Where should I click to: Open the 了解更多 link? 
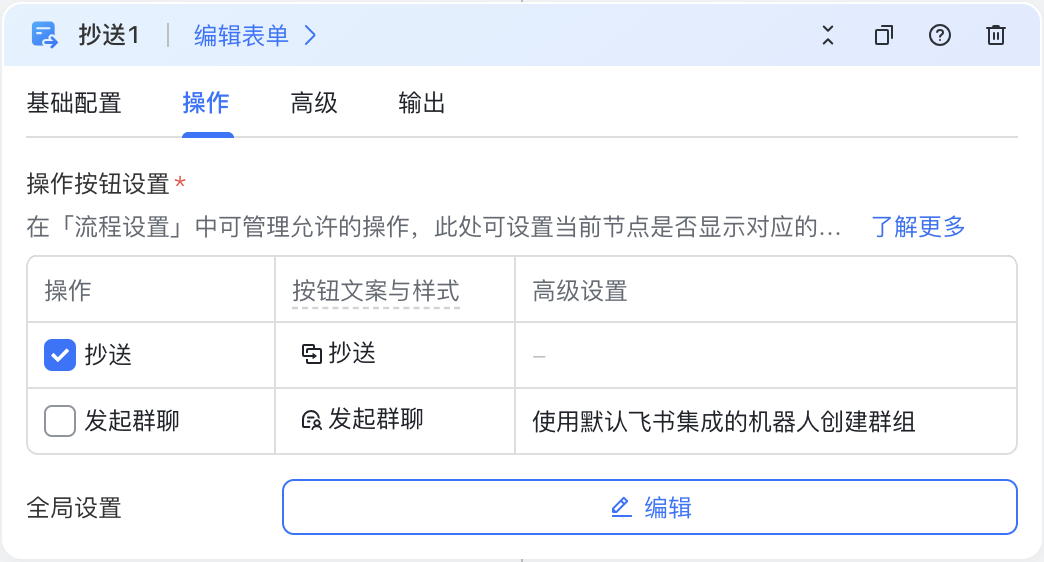918,226
